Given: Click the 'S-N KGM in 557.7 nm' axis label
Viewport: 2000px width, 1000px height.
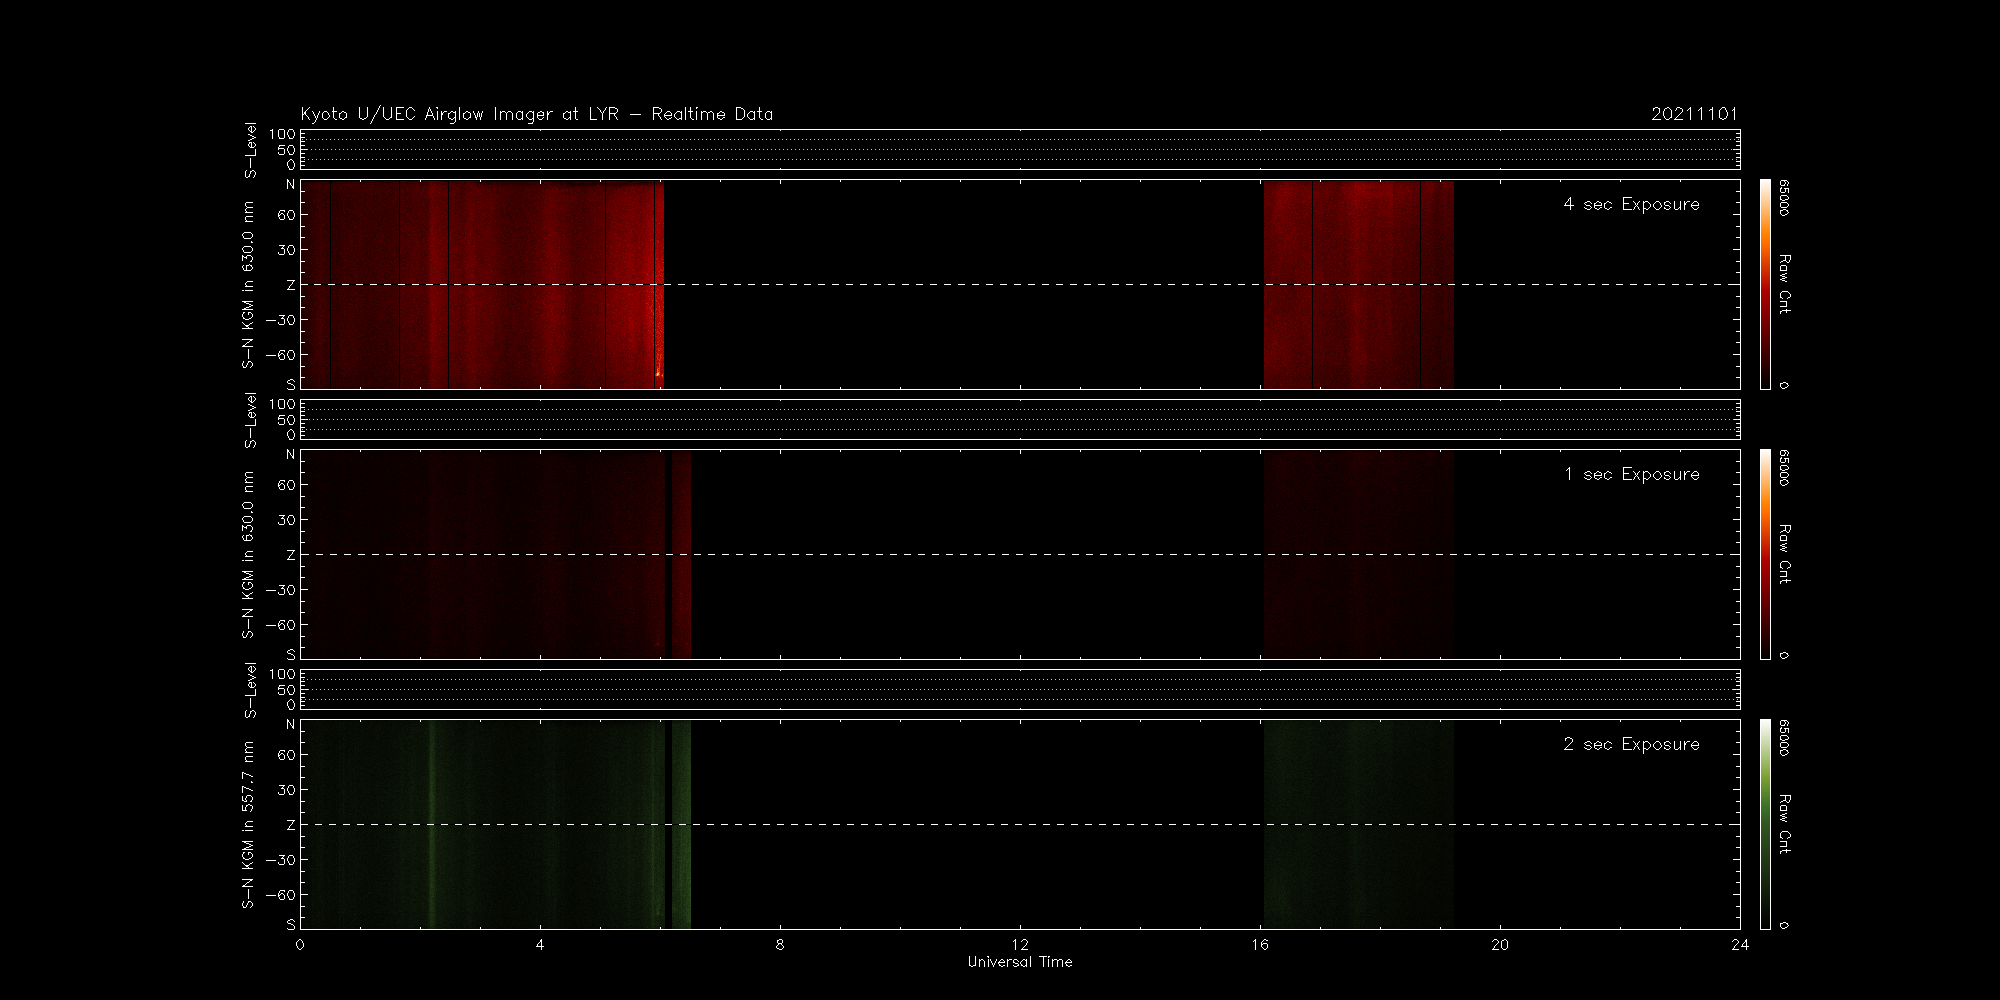Looking at the screenshot, I should 248,825.
